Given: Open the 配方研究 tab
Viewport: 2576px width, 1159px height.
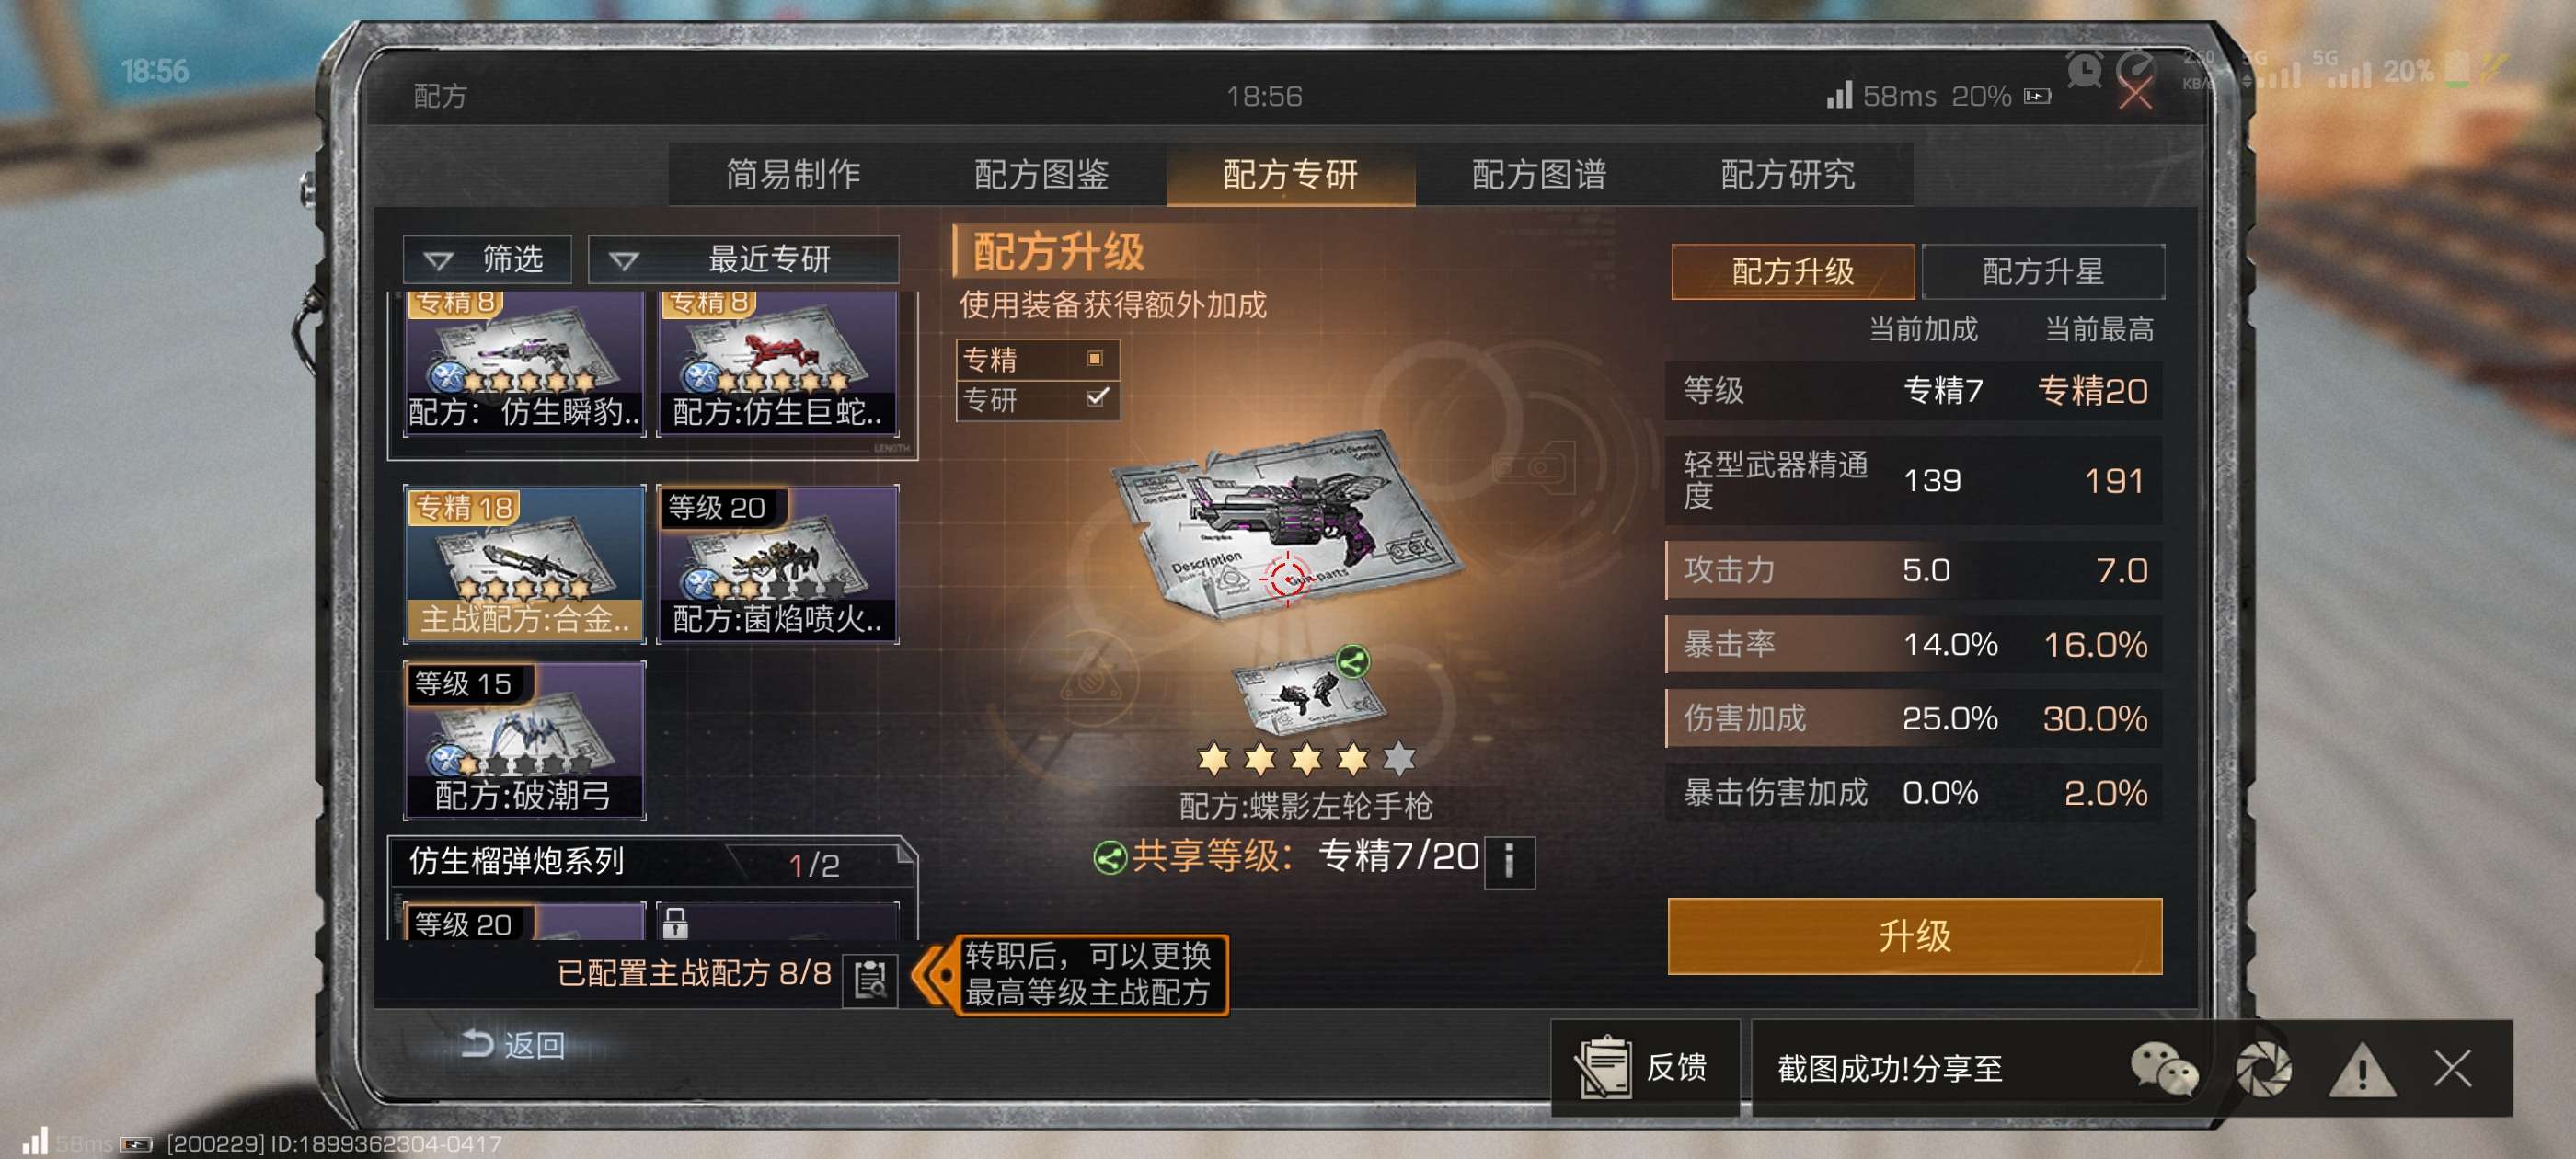Looking at the screenshot, I should [1788, 174].
